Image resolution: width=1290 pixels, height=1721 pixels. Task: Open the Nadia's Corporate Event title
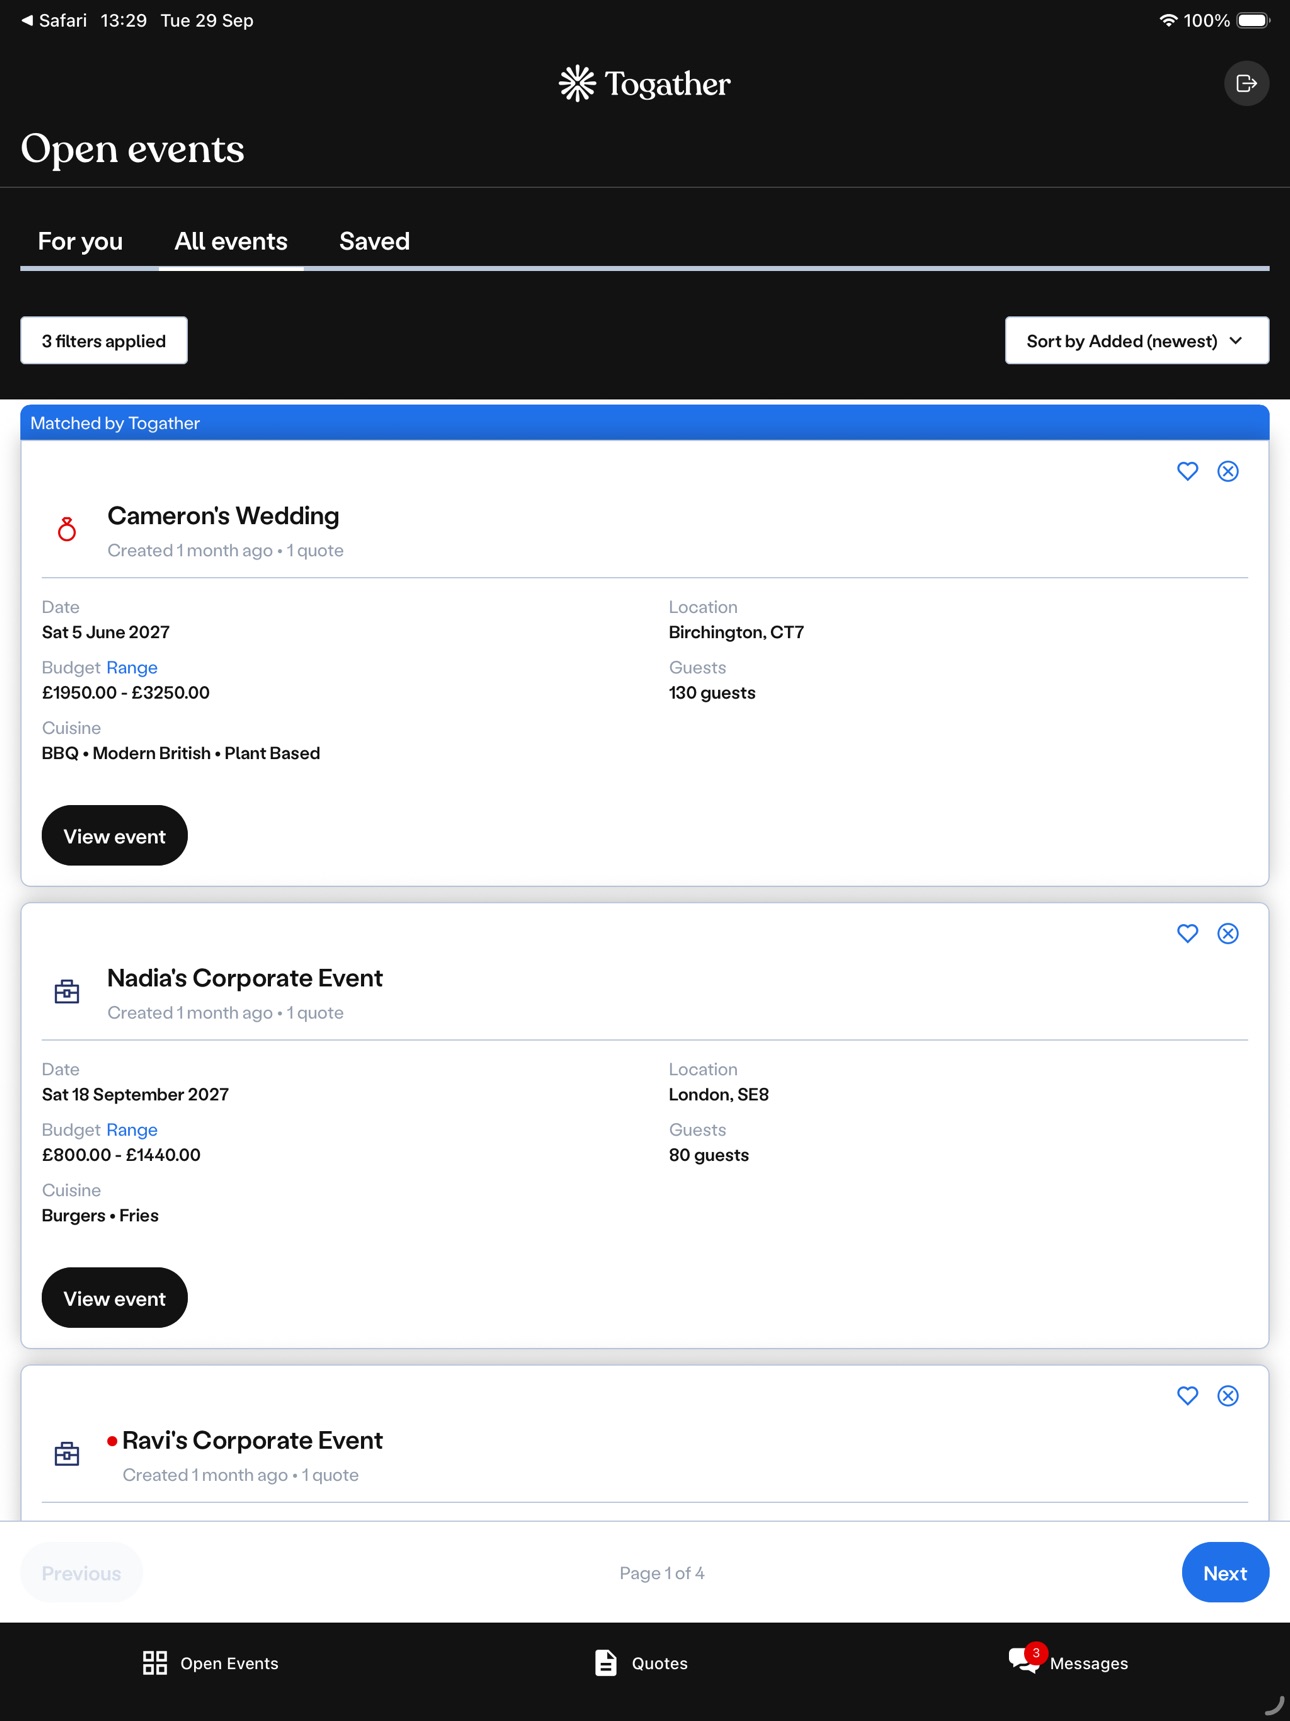tap(245, 978)
